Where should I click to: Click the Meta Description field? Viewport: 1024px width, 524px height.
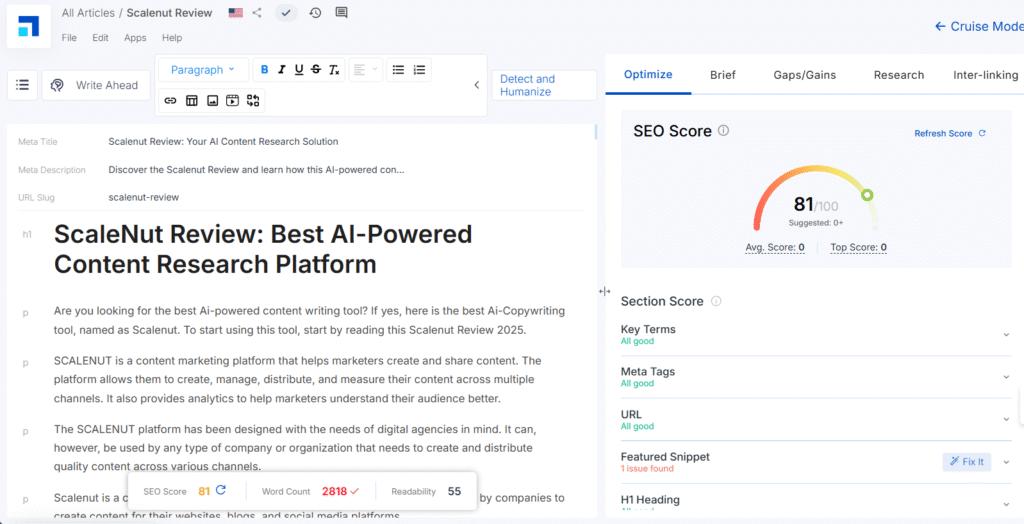257,170
